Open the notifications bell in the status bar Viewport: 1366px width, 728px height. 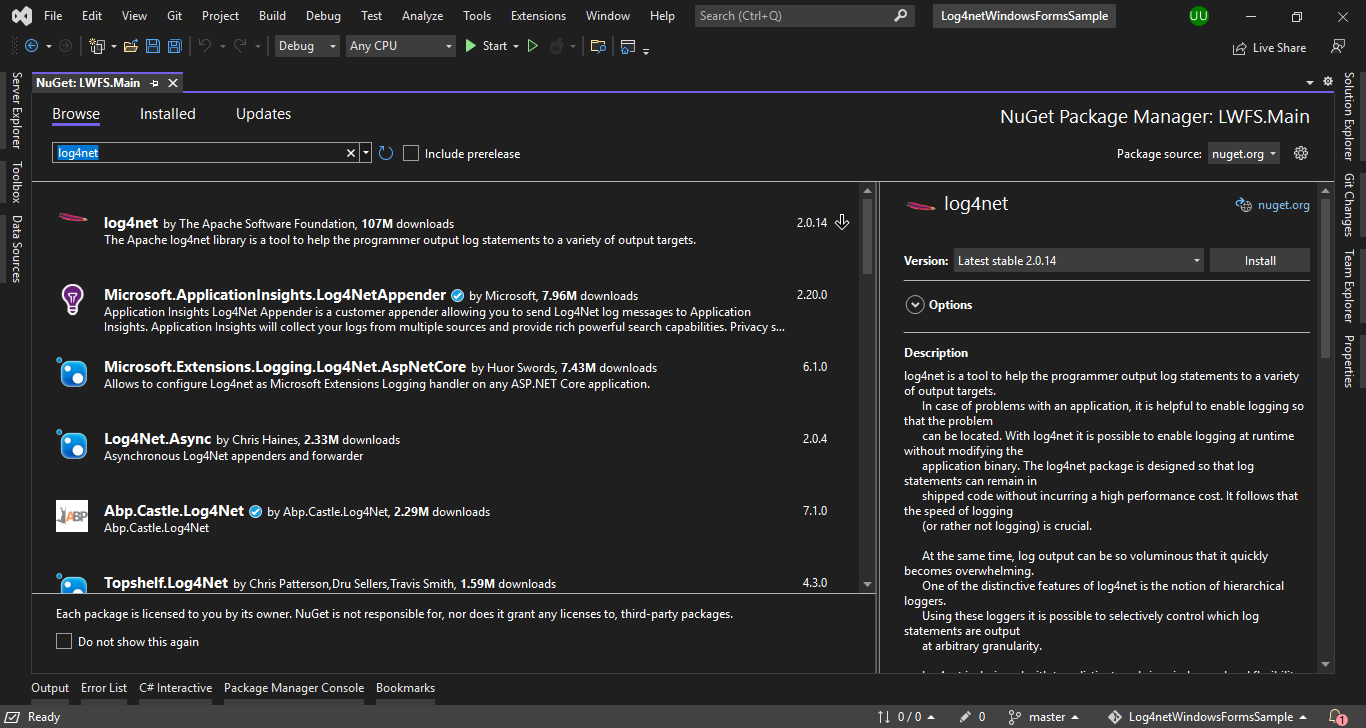(1337, 717)
